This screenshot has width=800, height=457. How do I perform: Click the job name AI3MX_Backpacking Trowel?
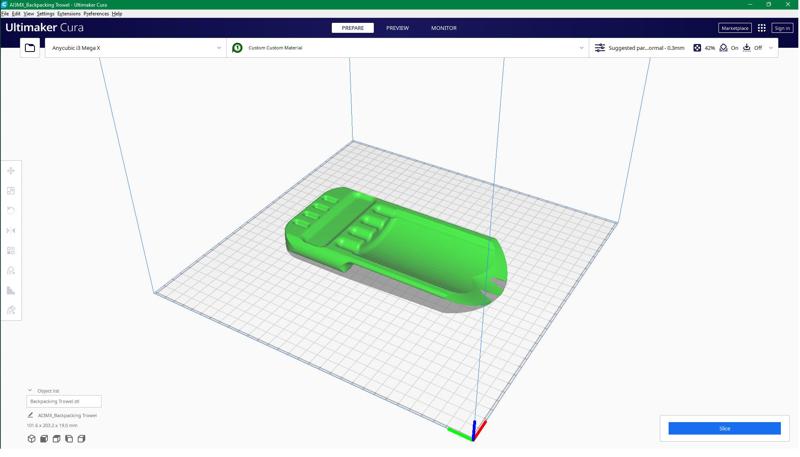coord(67,415)
